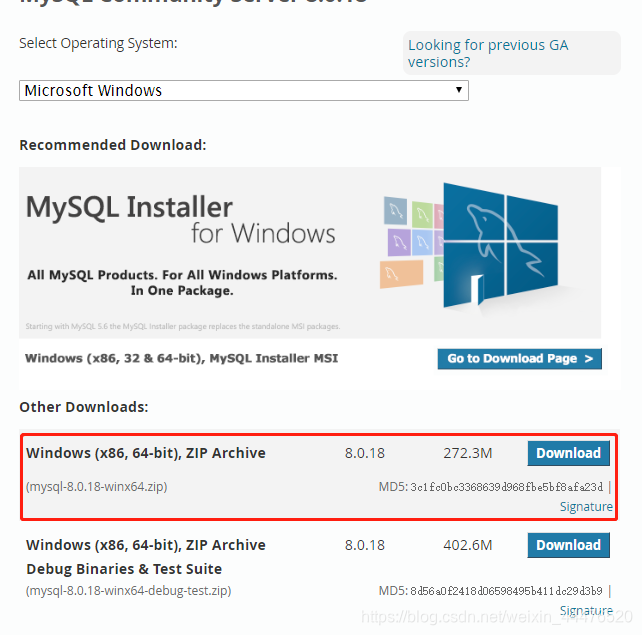Click the Windows logo with dolphin graphic
Image resolution: width=642 pixels, height=635 pixels.
point(500,245)
